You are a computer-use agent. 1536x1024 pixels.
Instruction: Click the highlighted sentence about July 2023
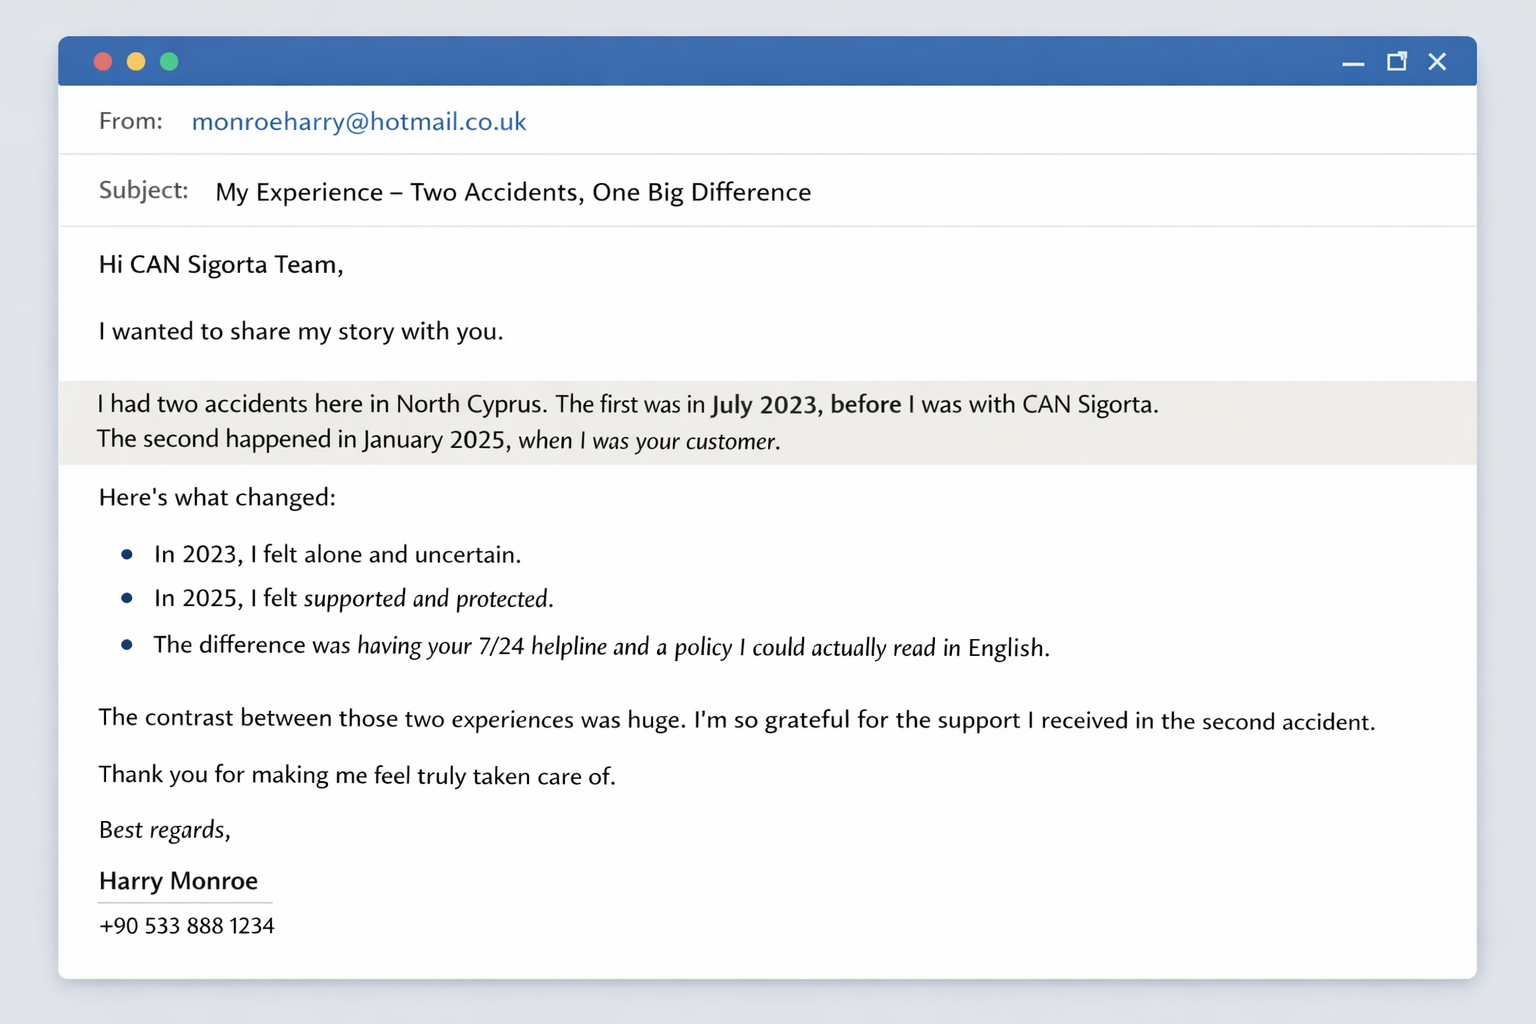(627, 405)
